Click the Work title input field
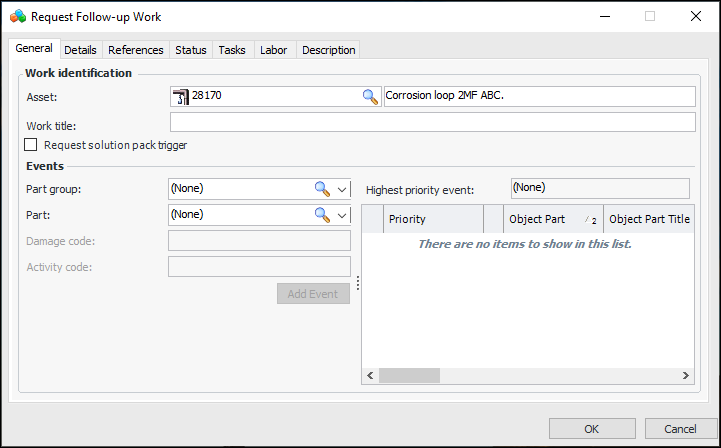The image size is (721, 448). [432, 123]
